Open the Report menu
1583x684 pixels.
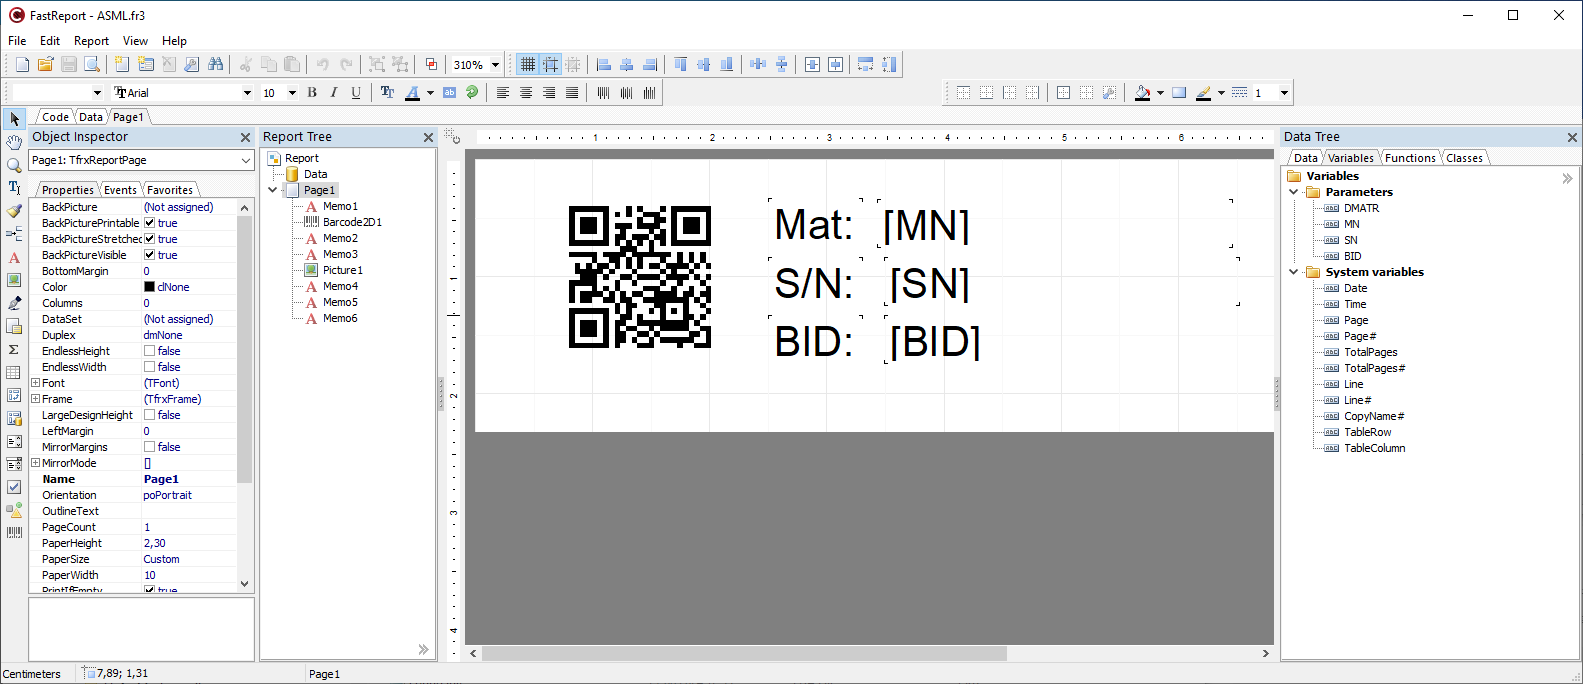coord(91,41)
